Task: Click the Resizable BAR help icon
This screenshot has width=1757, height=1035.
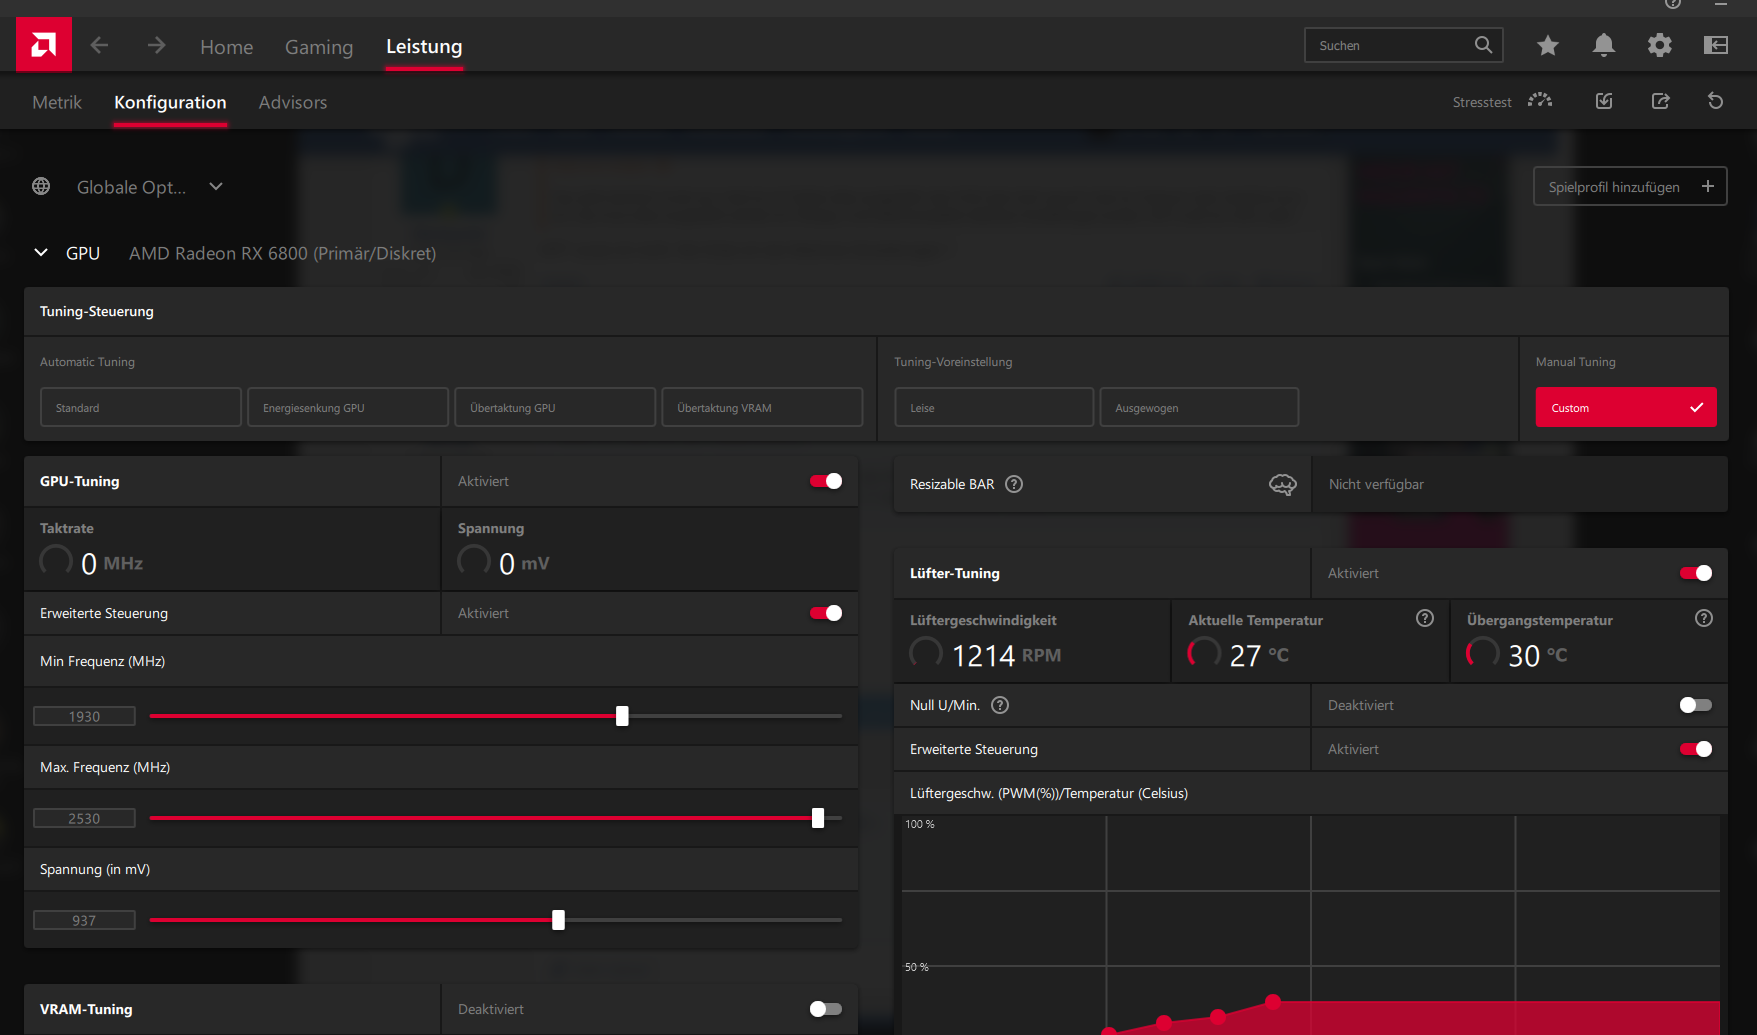Action: (x=1014, y=484)
